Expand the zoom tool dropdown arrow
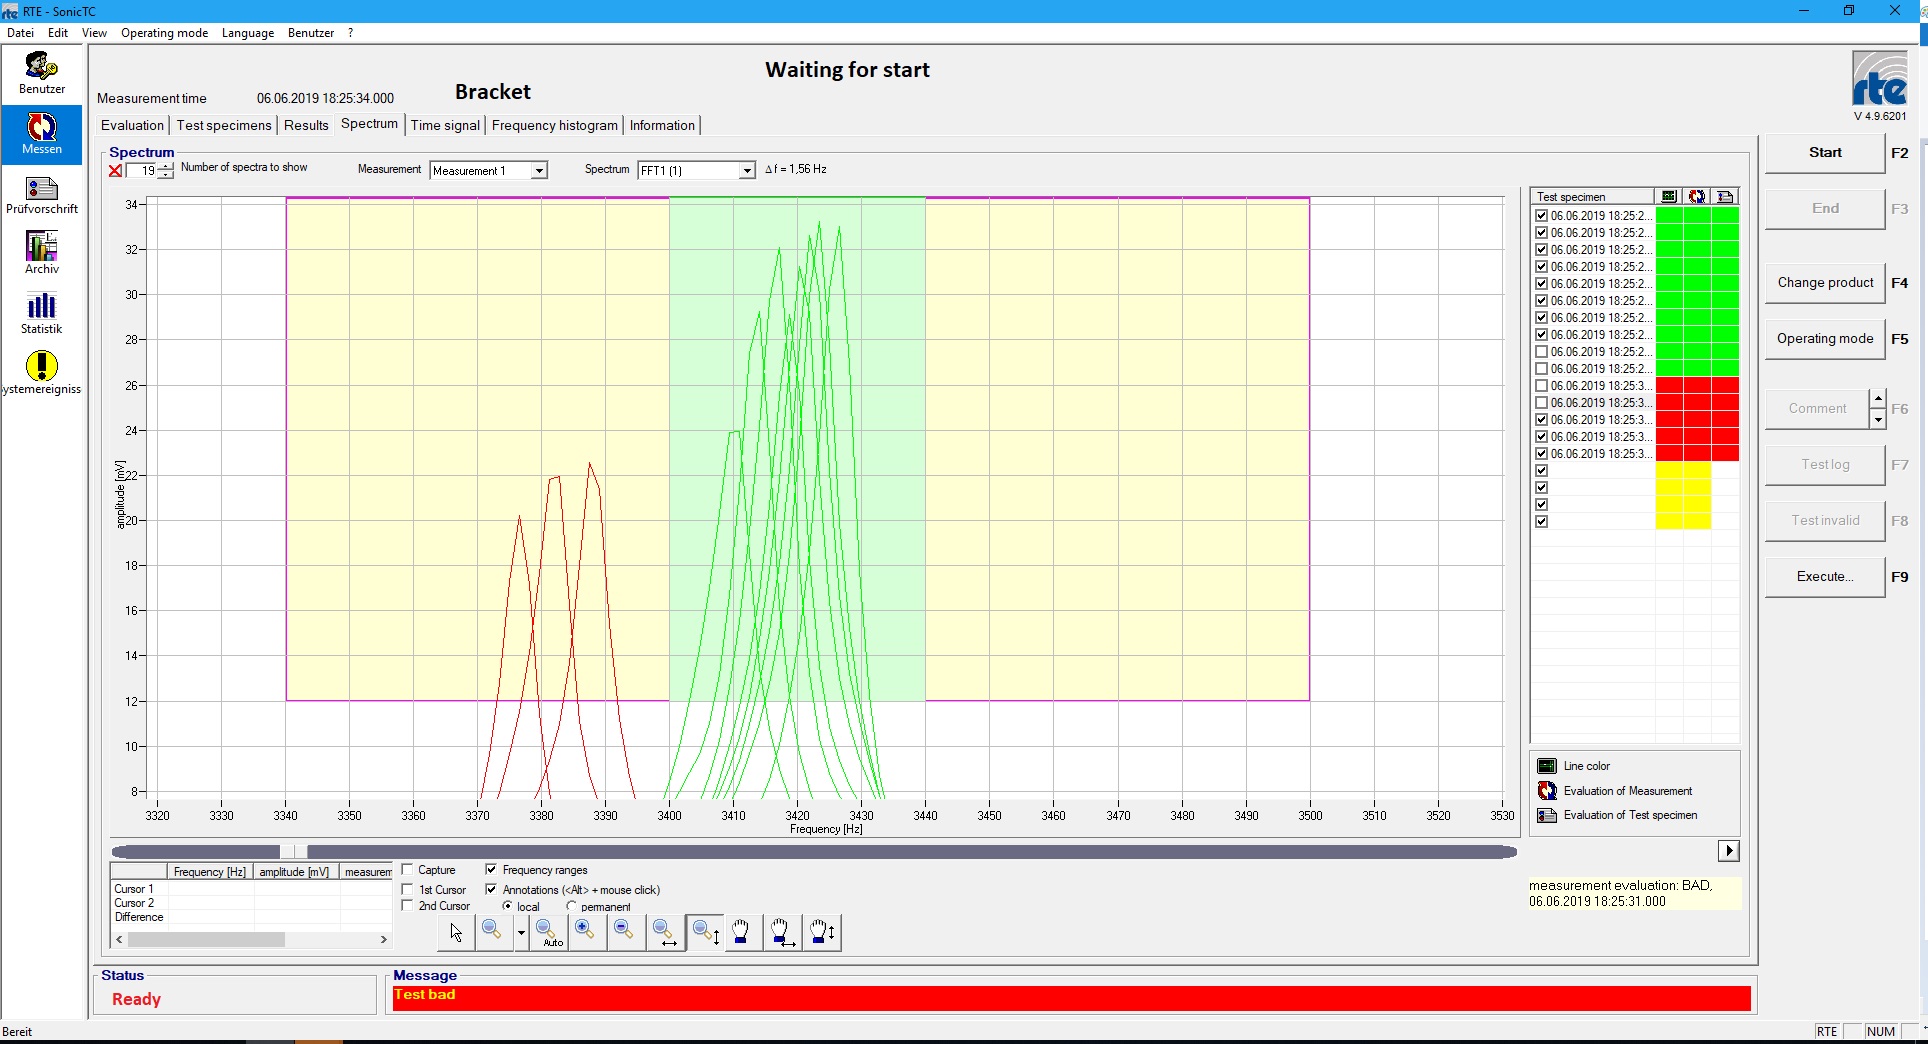Image resolution: width=1928 pixels, height=1044 pixels. pyautogui.click(x=520, y=932)
